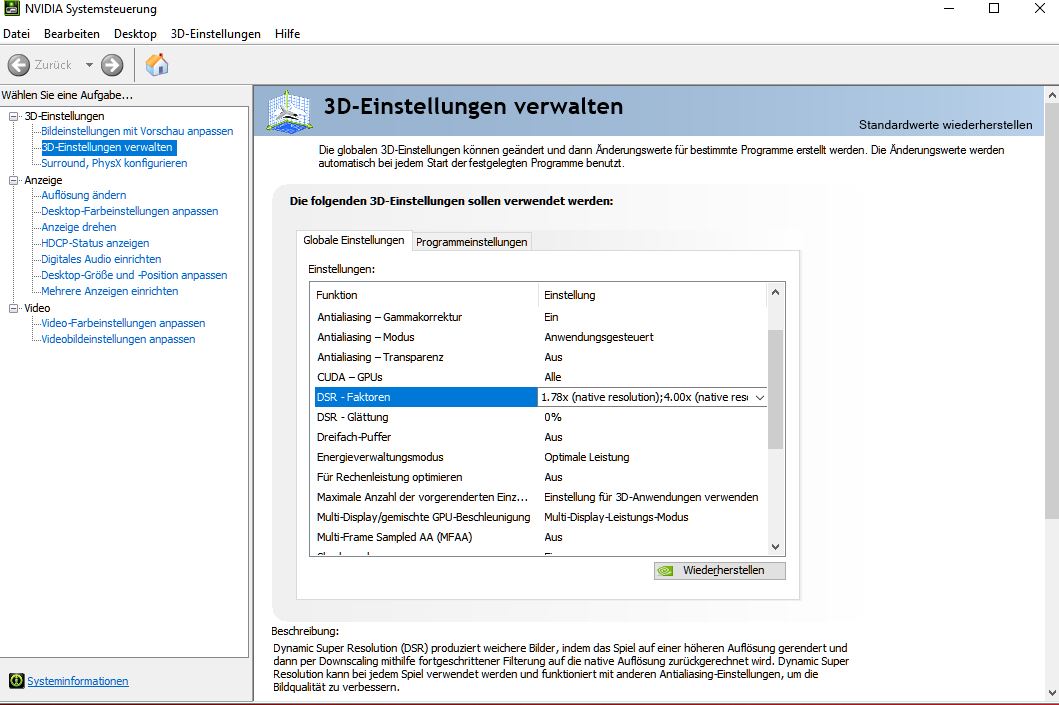1059x705 pixels.
Task: Click the Einstellung column header
Action: pos(653,295)
